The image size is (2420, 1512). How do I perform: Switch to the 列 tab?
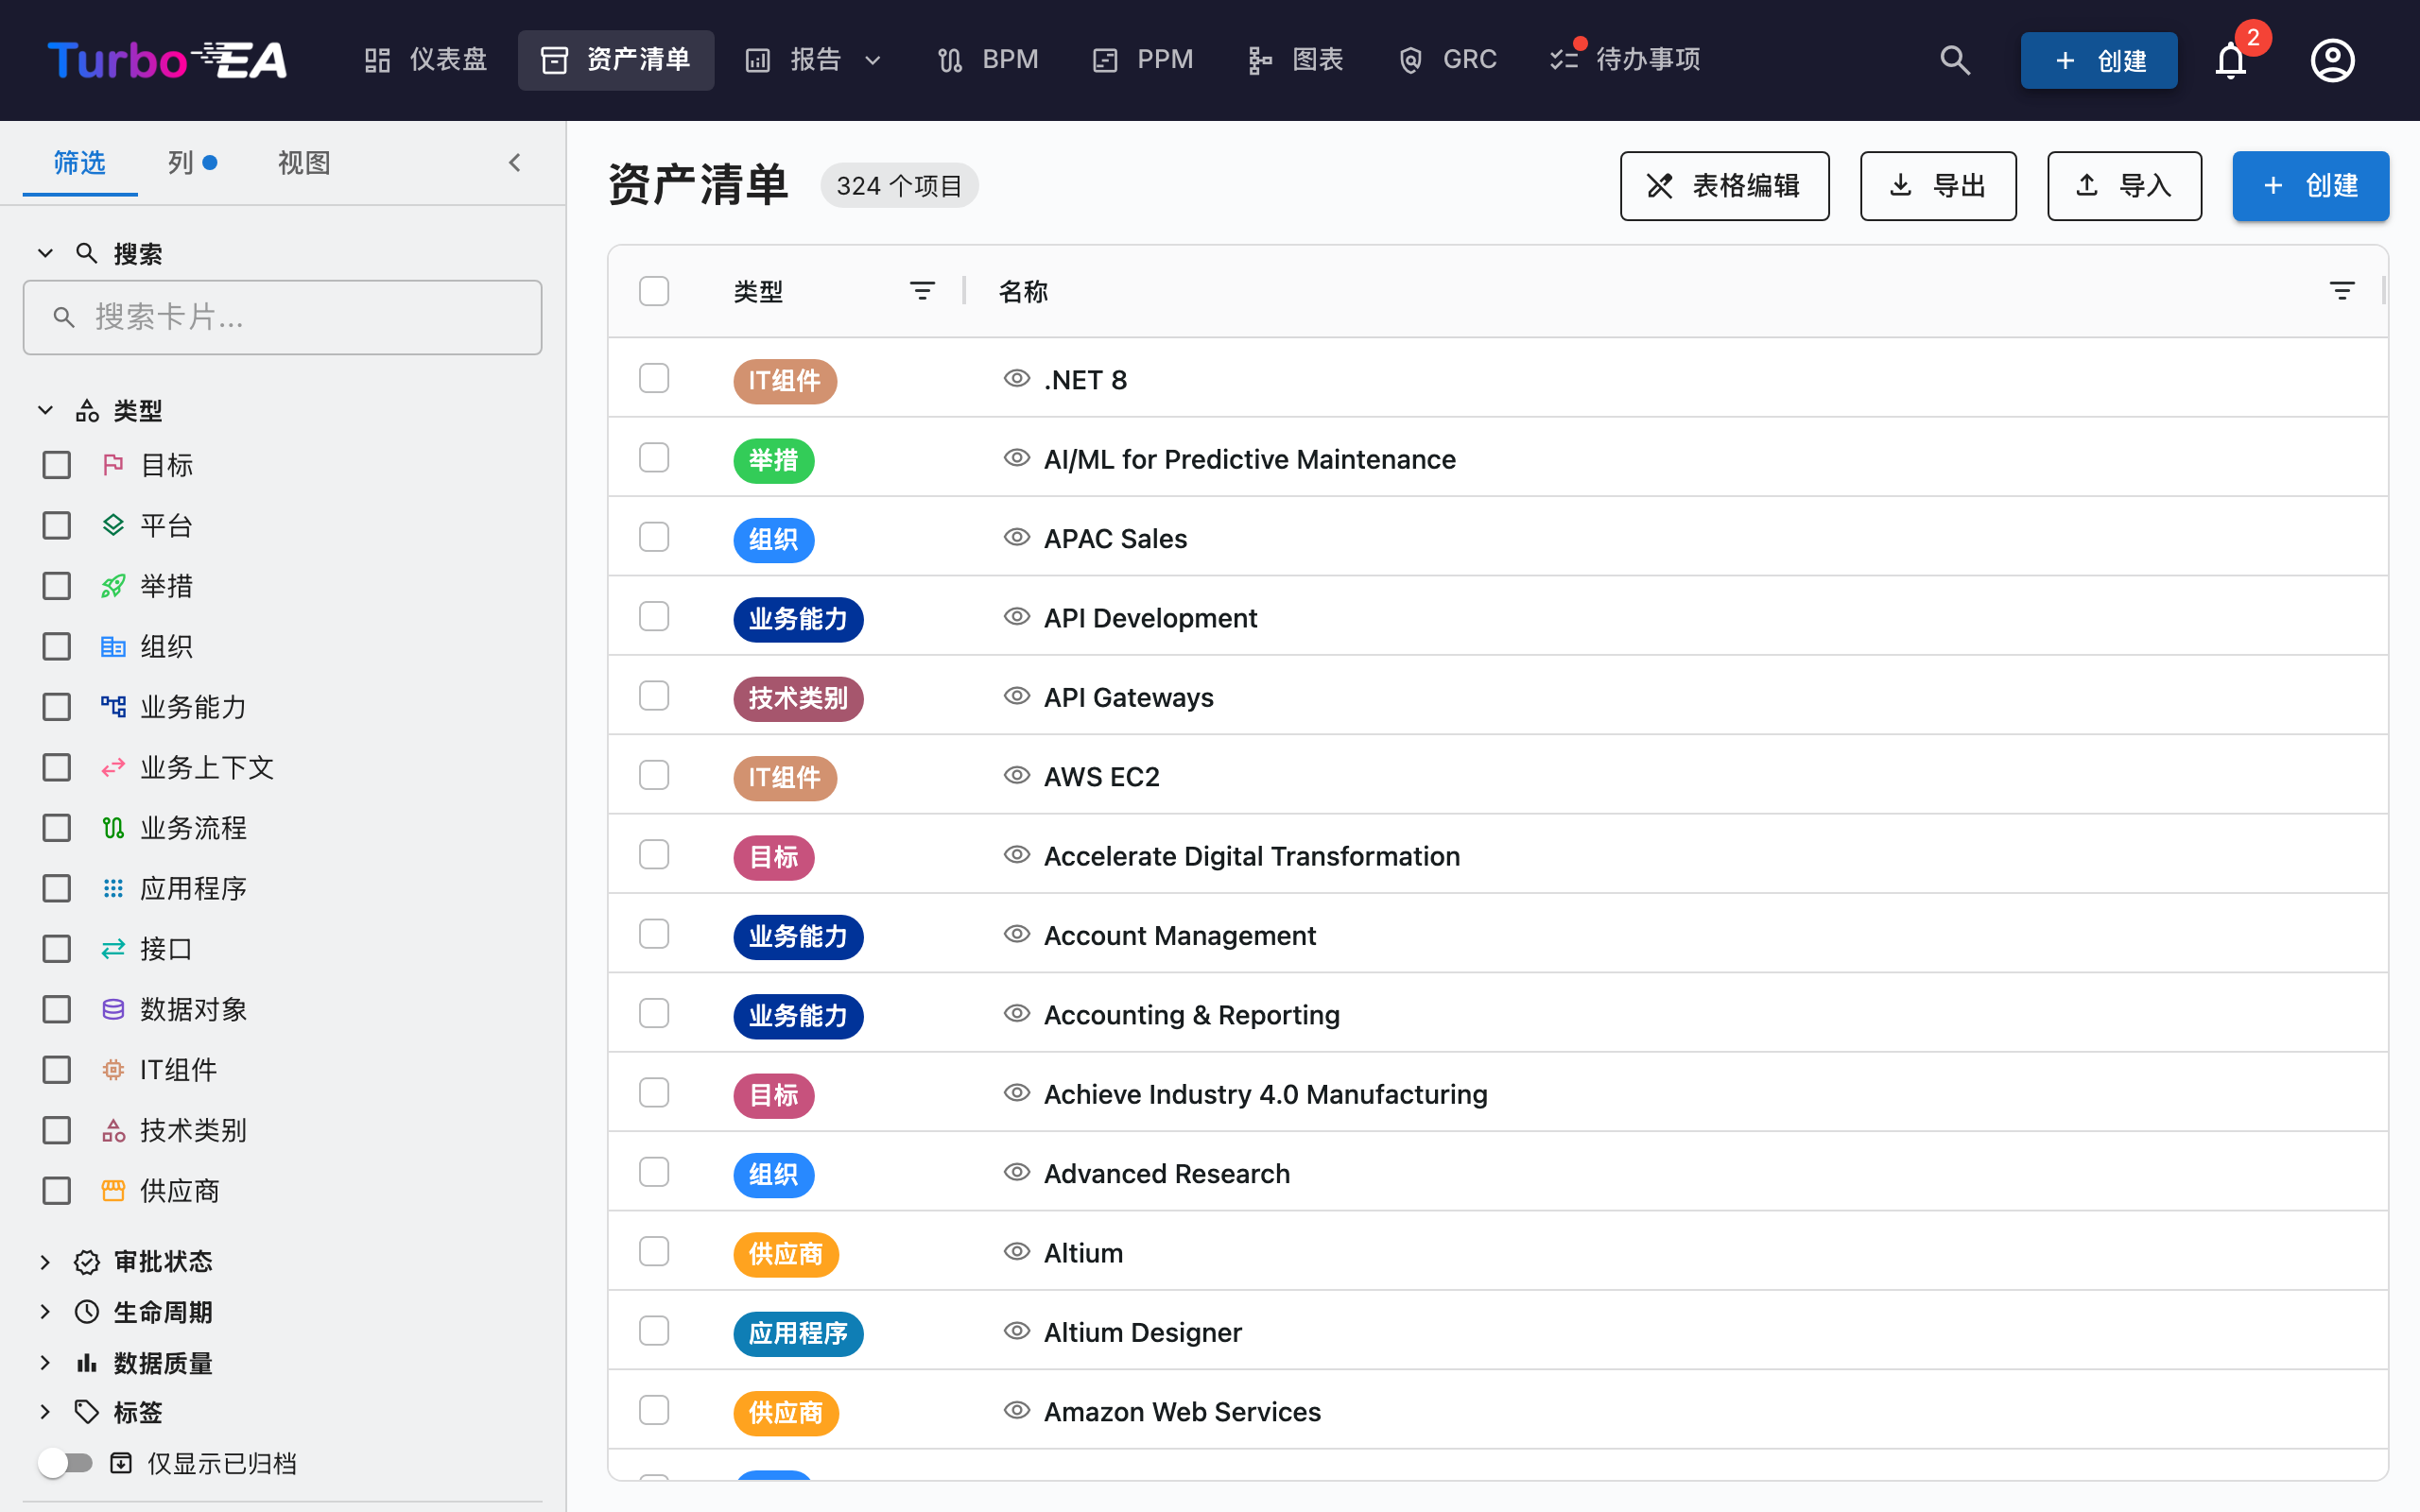point(192,162)
